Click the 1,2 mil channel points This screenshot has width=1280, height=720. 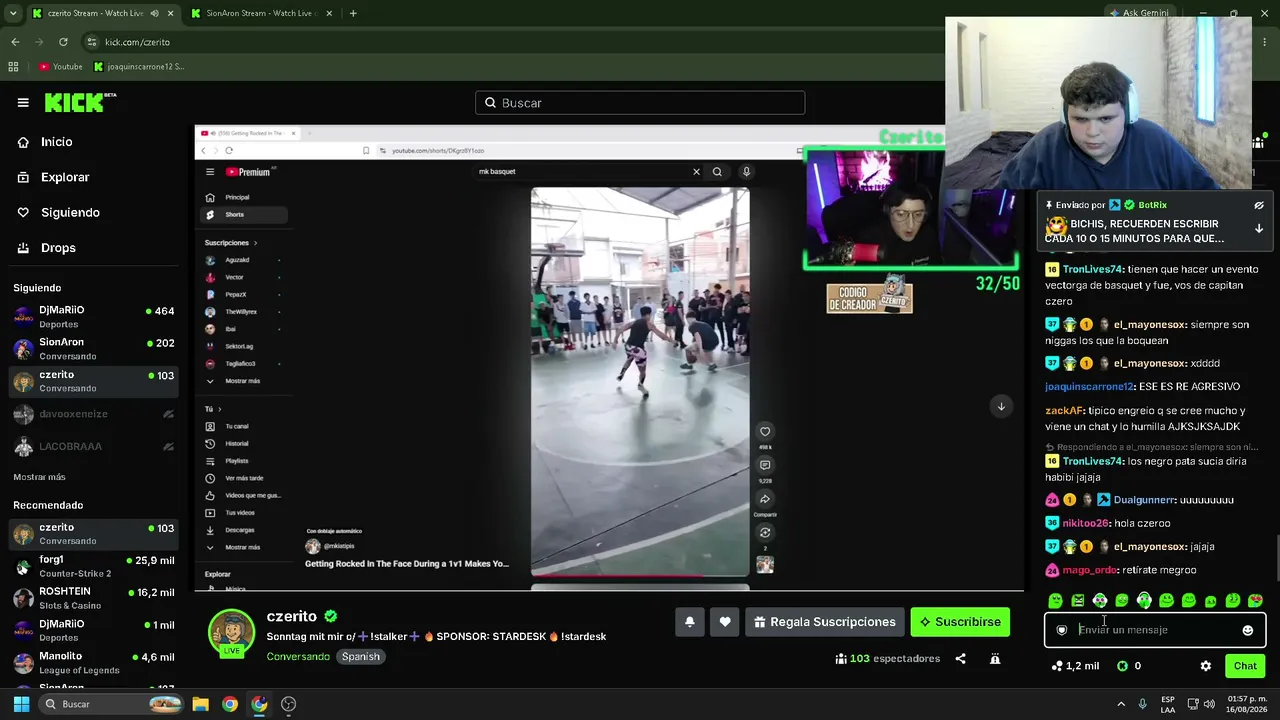coord(1075,666)
